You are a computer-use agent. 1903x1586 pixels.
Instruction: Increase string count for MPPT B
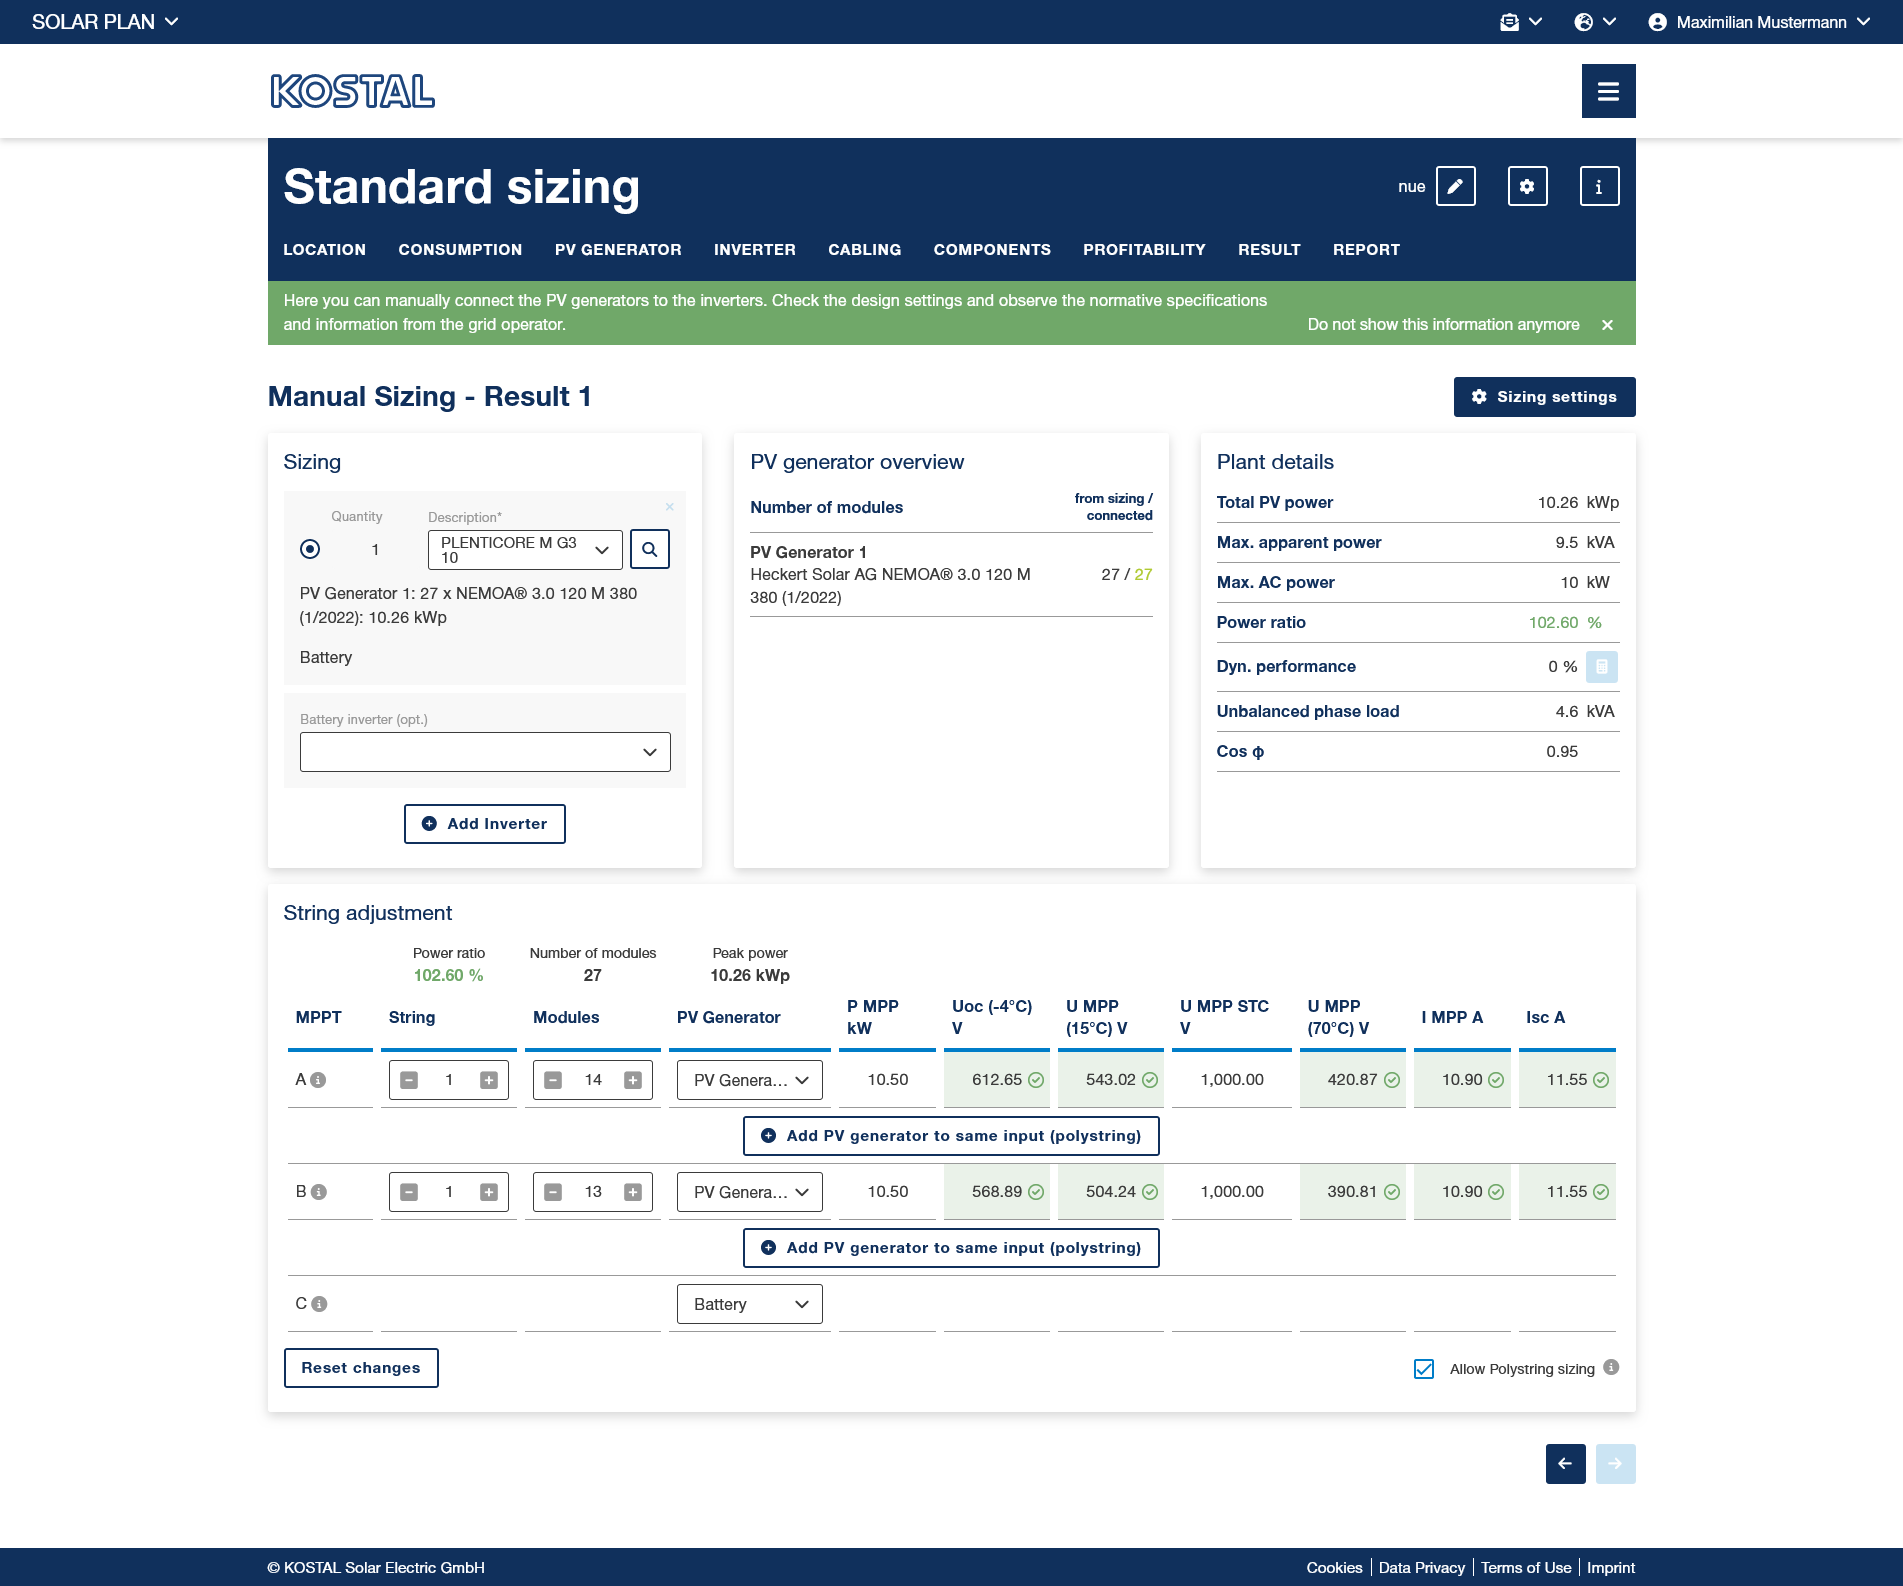point(489,1192)
